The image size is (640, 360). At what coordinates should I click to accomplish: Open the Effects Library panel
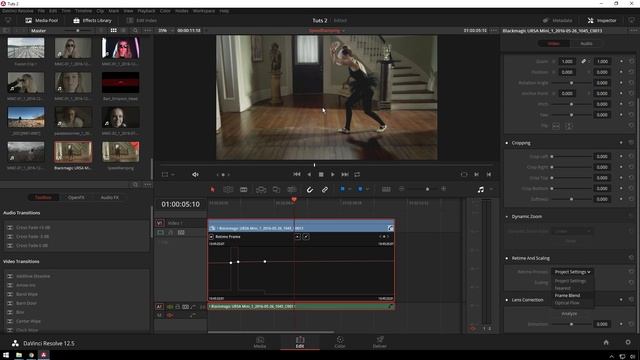93,20
